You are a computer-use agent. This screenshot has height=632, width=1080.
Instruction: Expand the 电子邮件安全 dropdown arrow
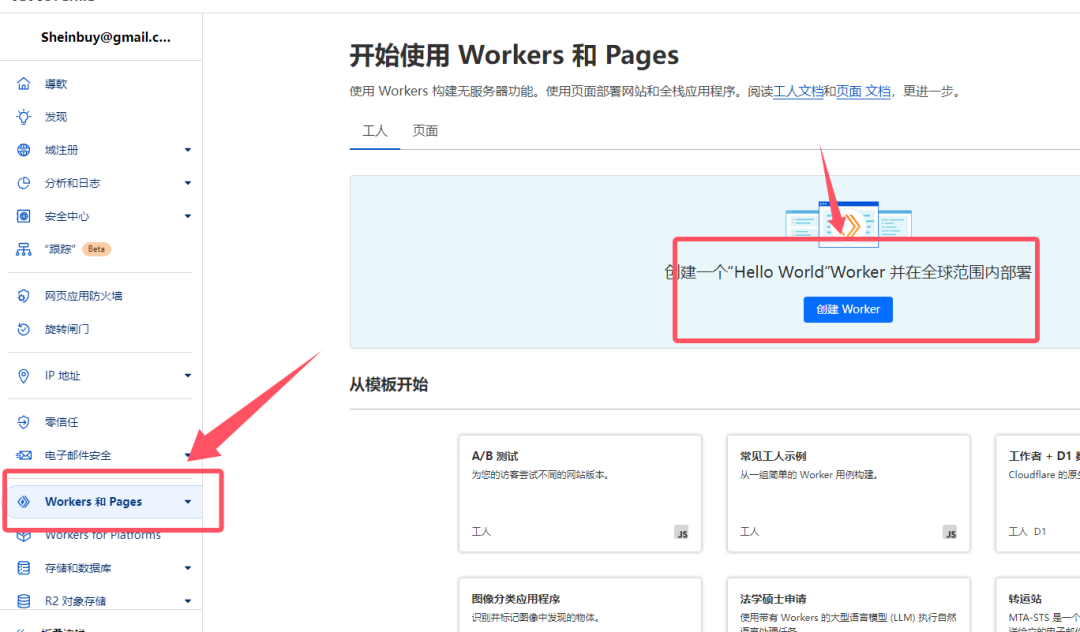click(x=187, y=455)
